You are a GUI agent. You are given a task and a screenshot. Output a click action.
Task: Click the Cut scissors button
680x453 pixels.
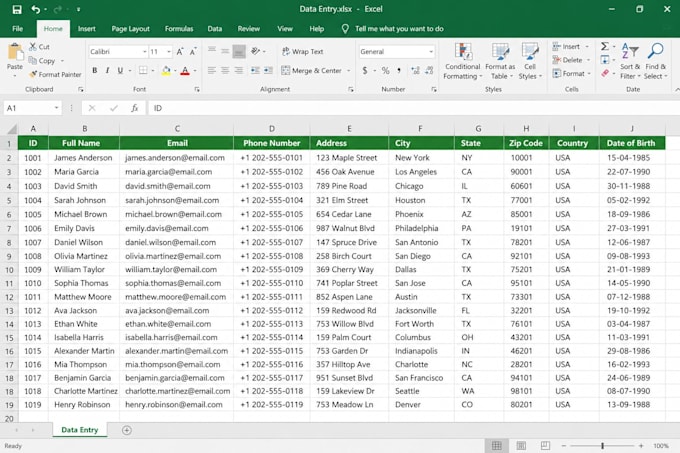tap(39, 46)
